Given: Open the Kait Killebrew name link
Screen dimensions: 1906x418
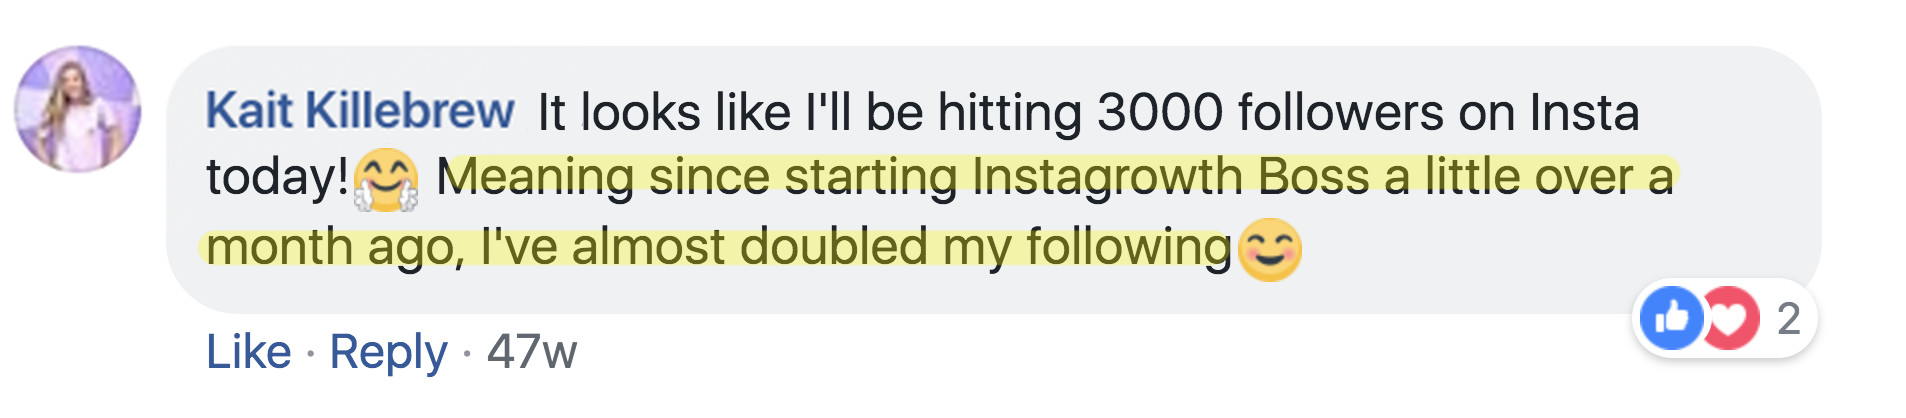Looking at the screenshot, I should (x=360, y=111).
